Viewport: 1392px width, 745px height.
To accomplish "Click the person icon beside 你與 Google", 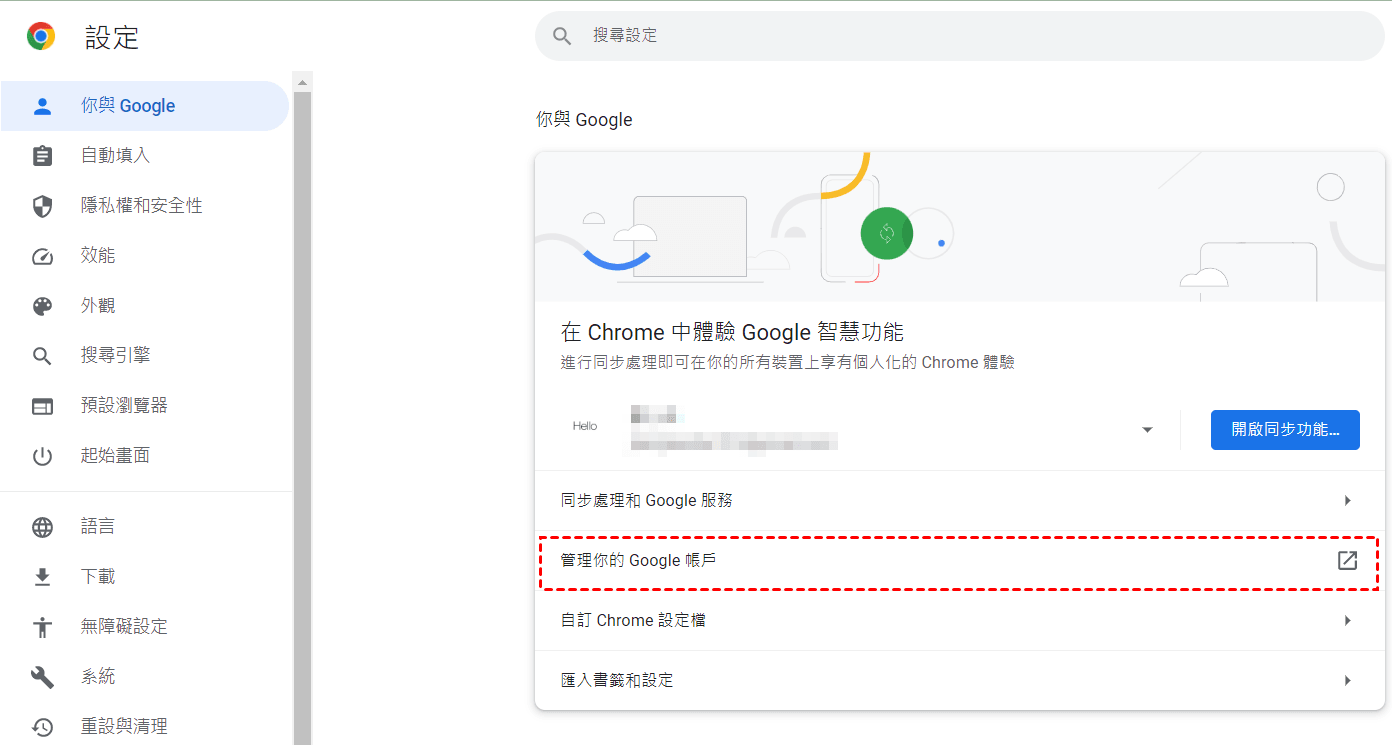I will (x=42, y=106).
